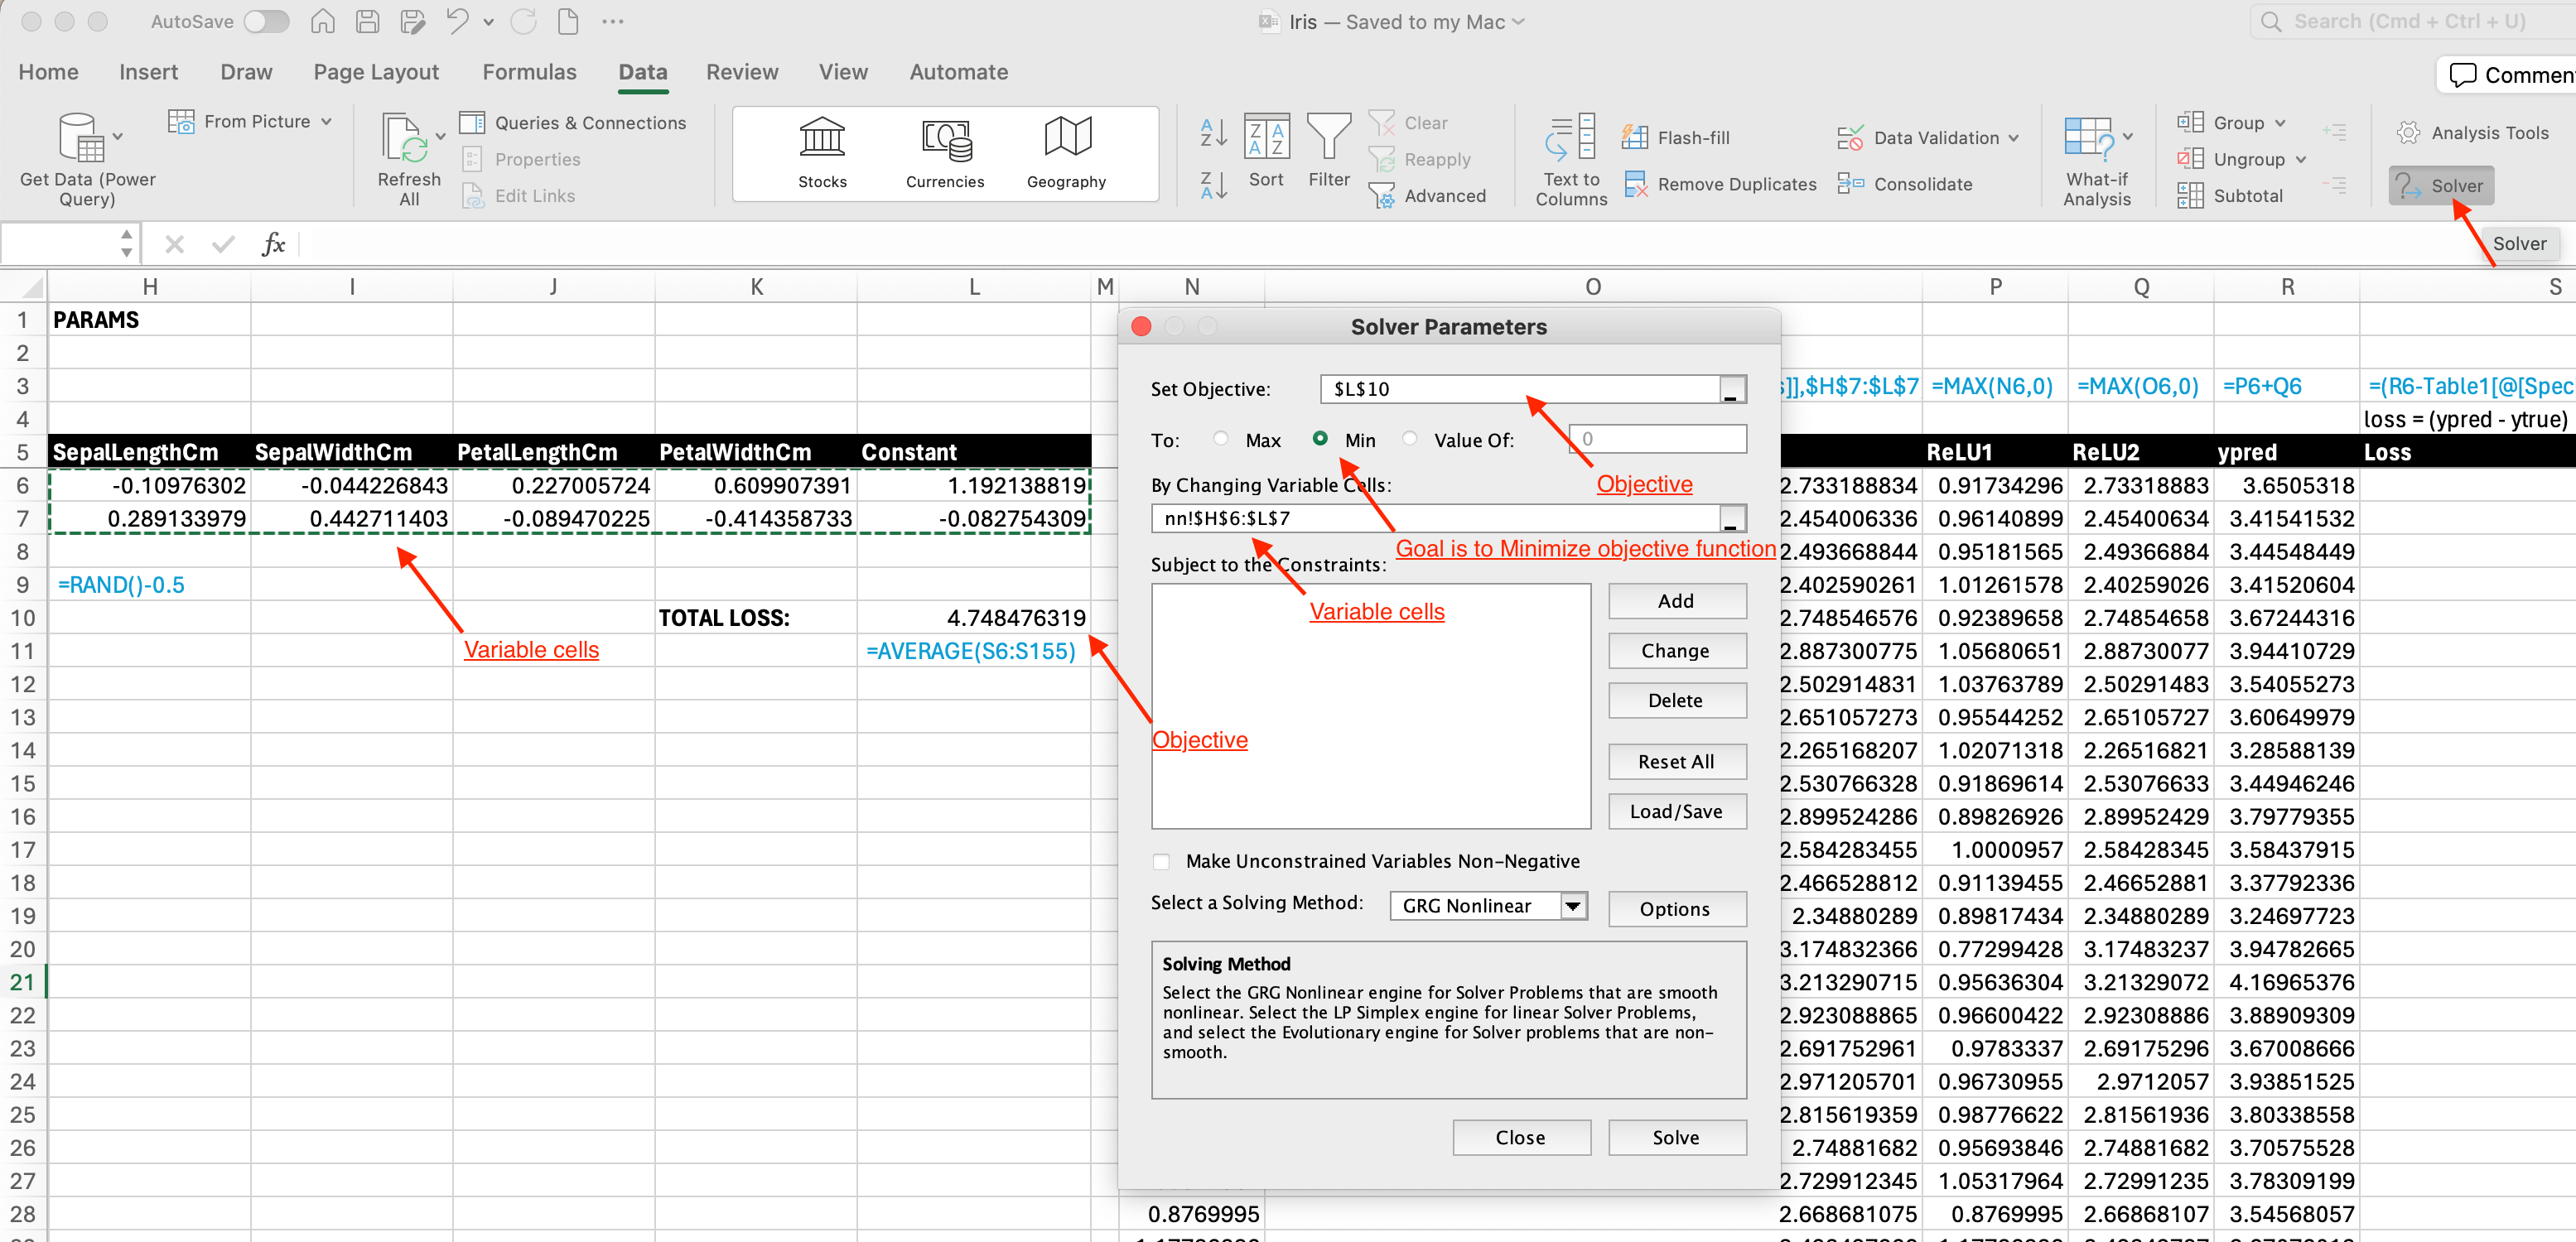Viewport: 2576px width, 1242px height.
Task: Click the Subtotal icon
Action: pyautogui.click(x=2190, y=196)
